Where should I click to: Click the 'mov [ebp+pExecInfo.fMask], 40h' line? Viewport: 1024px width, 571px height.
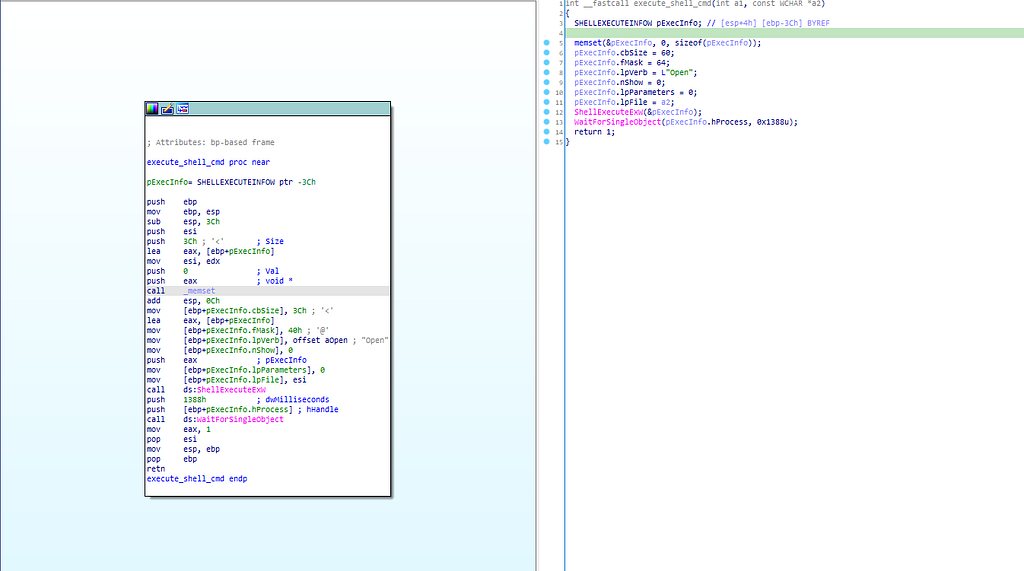[x=238, y=331]
